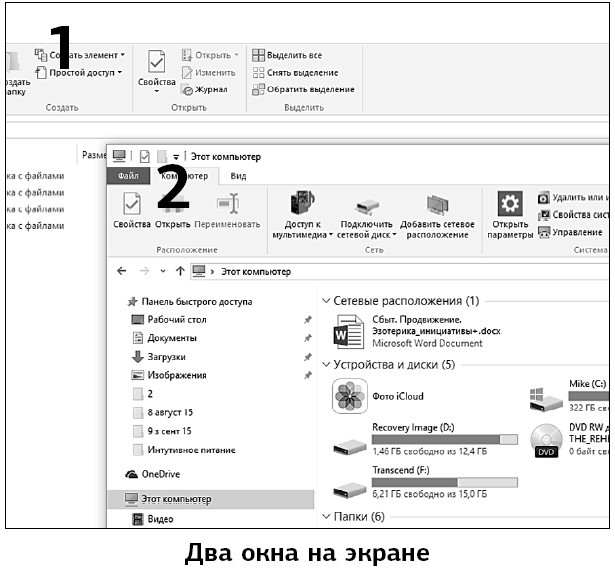Open Свойства dropdown arrow in back window

tap(156, 91)
